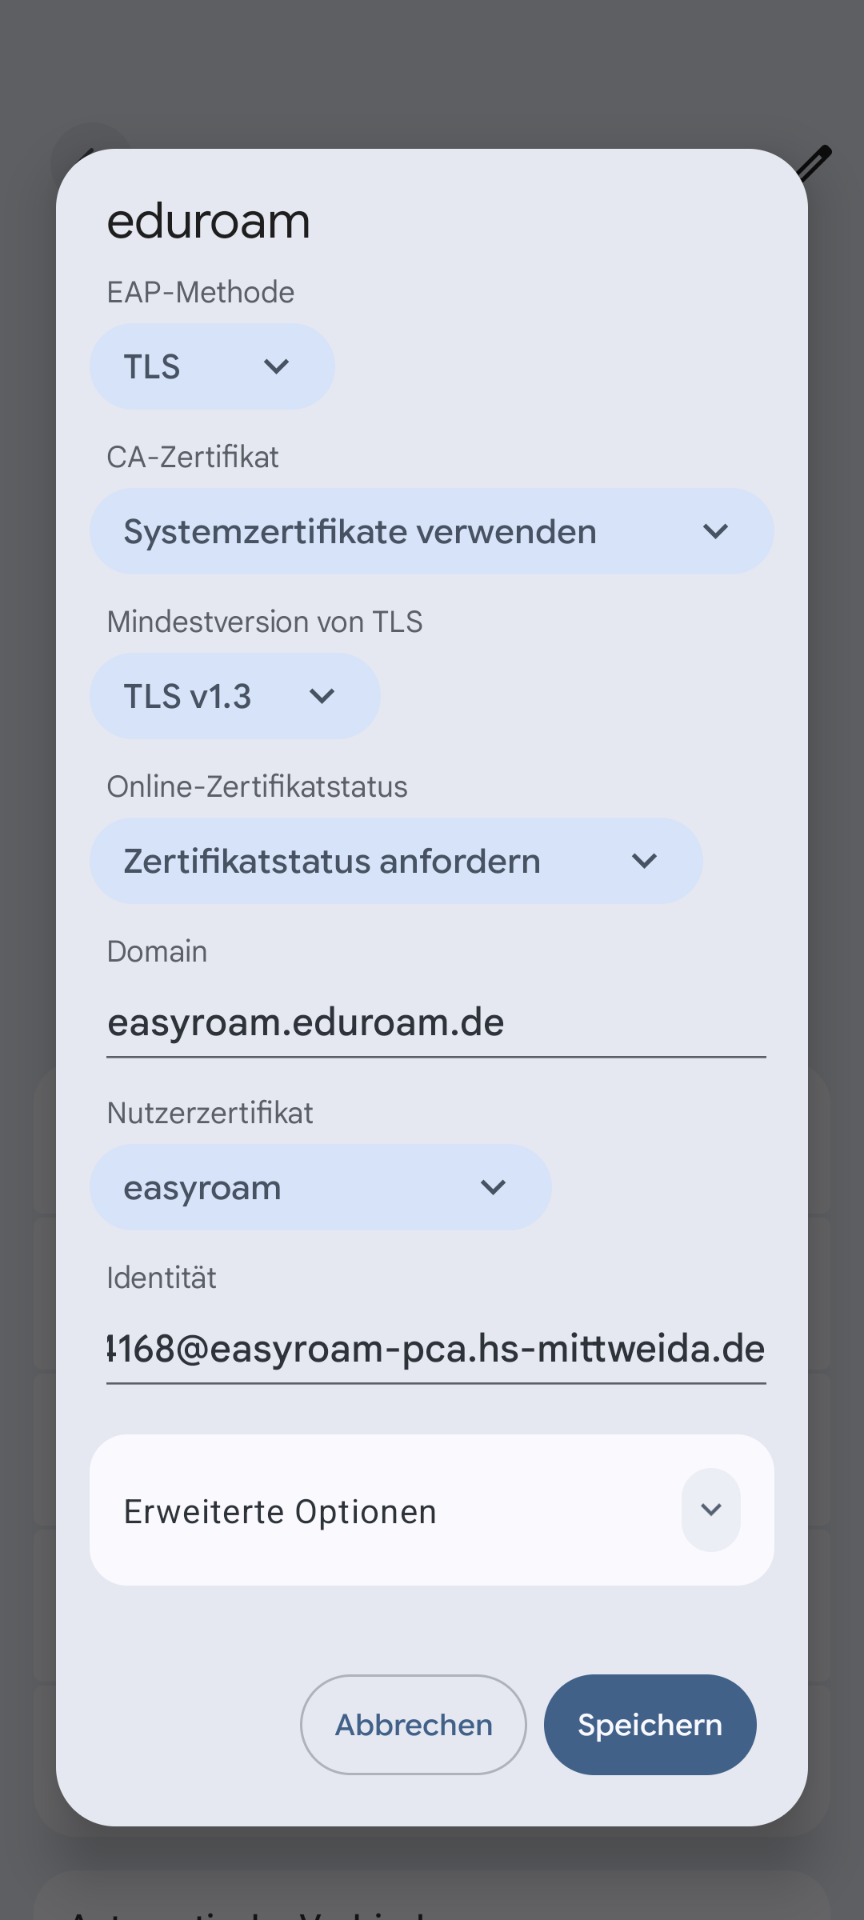Tap the pencil edit icon behind the dialog
This screenshot has height=1920, width=864.
pyautogui.click(x=816, y=162)
